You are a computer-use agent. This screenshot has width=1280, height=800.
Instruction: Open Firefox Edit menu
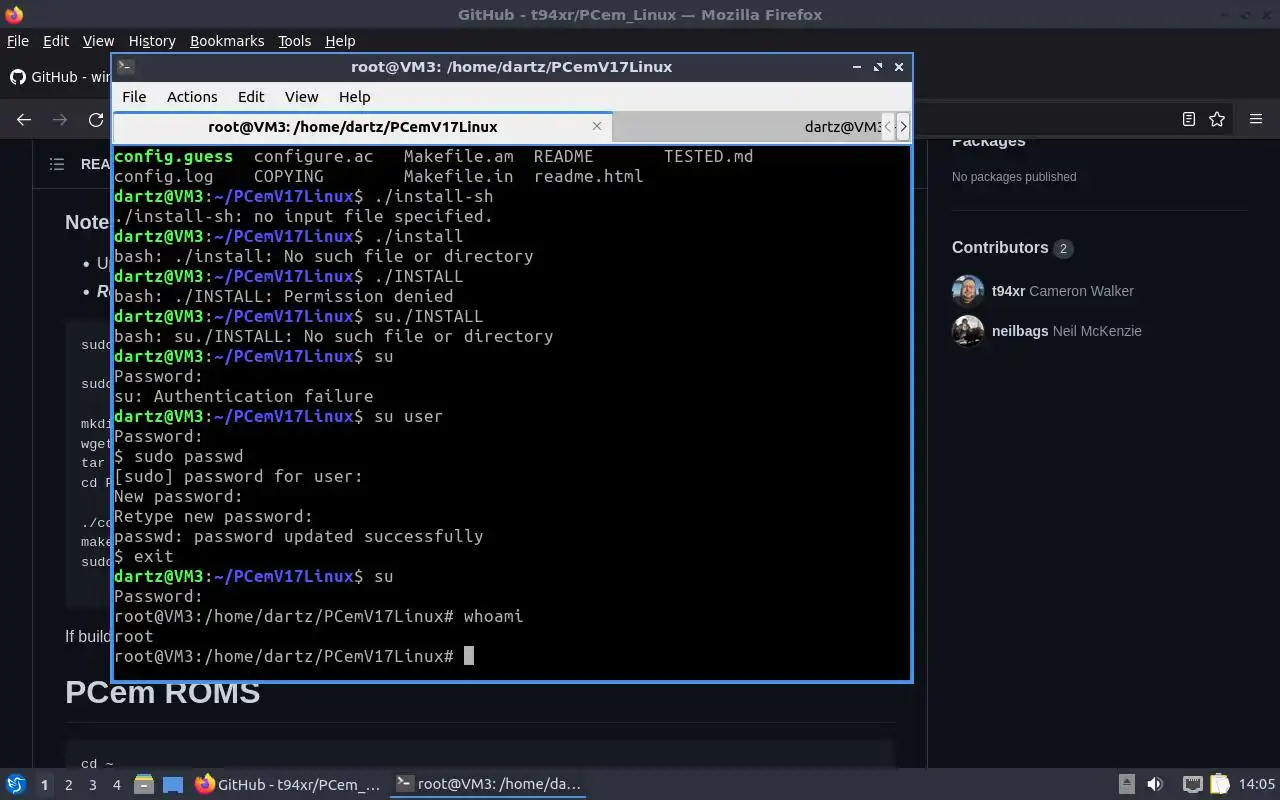(56, 41)
